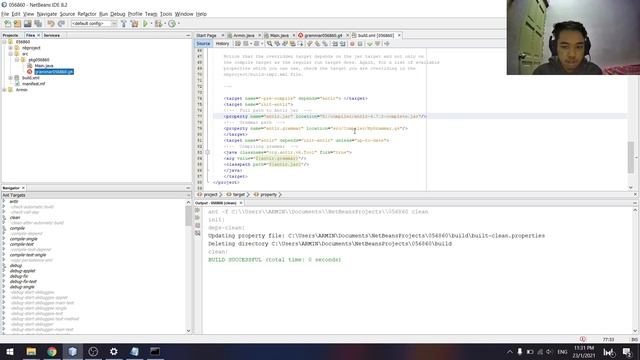Toggle the History view button
Screen dimensions: 640x360
click(222, 44)
